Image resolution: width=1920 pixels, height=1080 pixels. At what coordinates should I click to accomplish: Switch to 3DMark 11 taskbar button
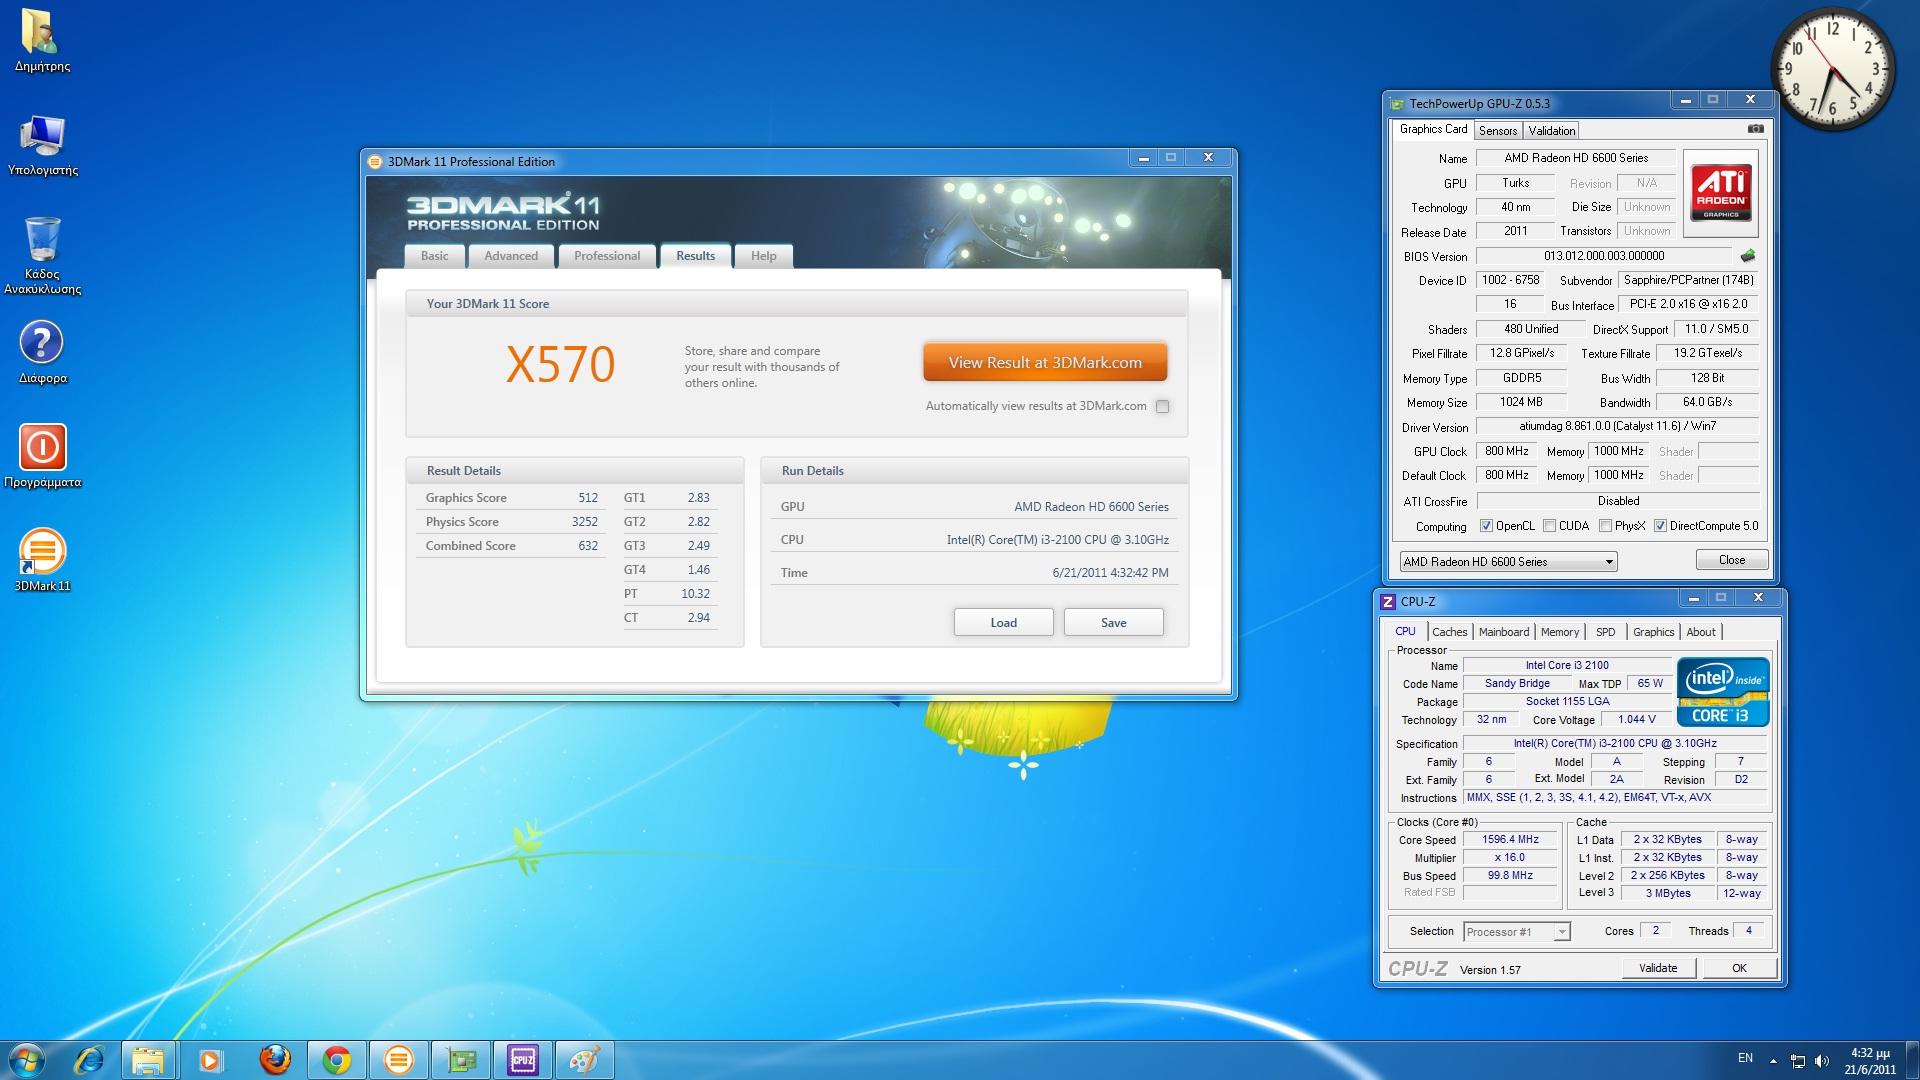(x=398, y=1060)
